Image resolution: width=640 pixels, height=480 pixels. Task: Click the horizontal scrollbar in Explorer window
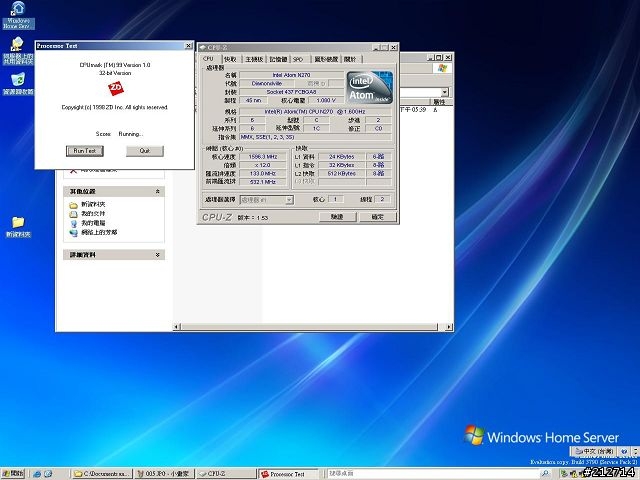310,326
